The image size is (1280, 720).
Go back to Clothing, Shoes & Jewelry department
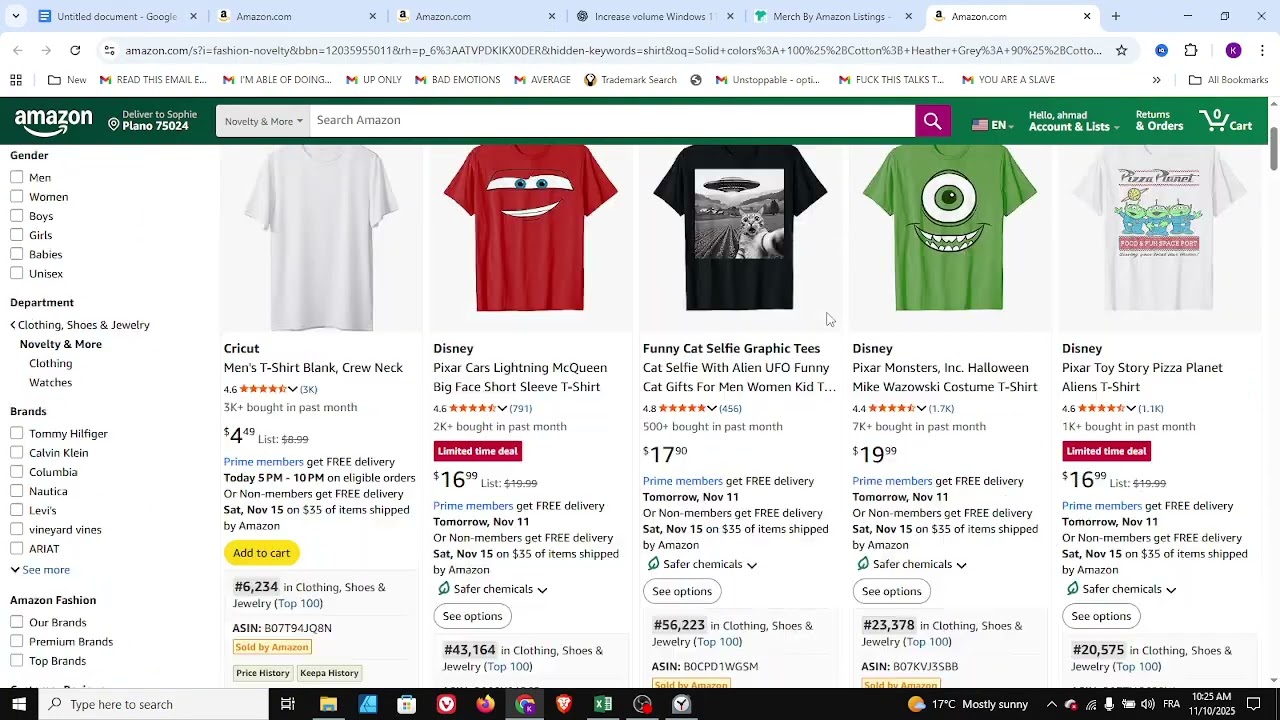pos(80,325)
